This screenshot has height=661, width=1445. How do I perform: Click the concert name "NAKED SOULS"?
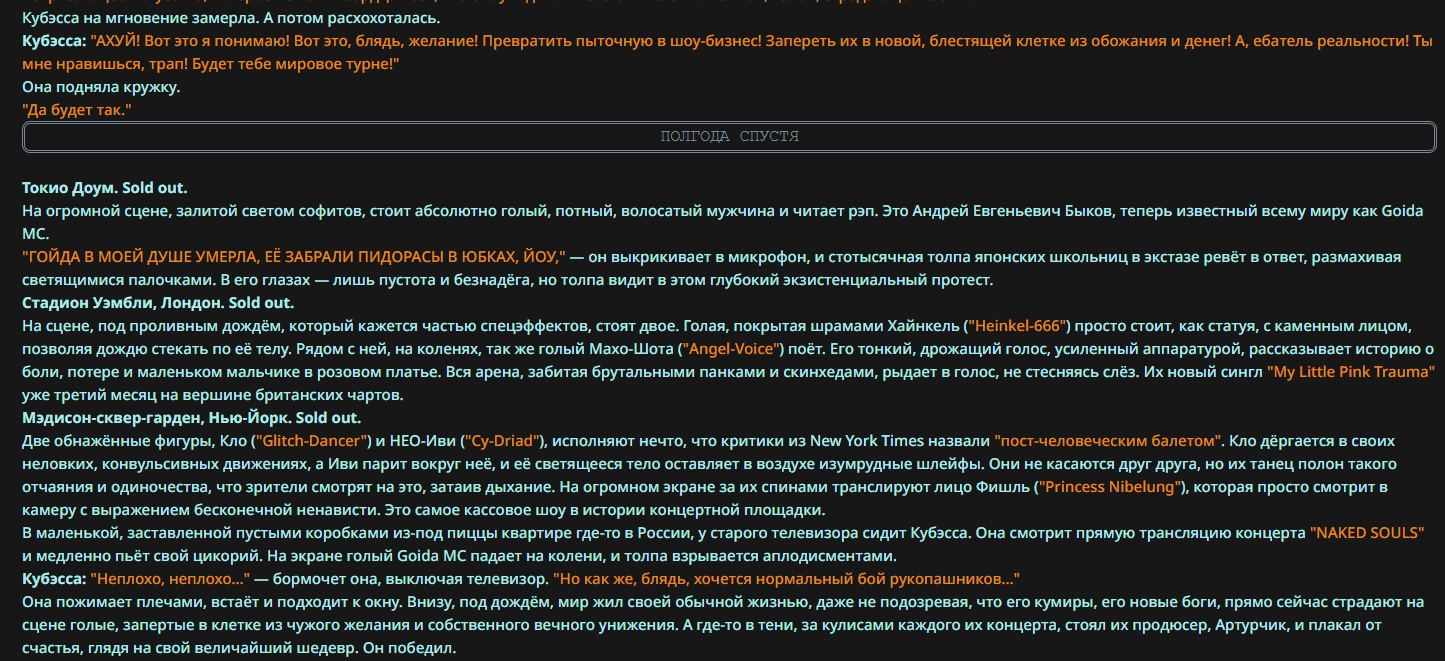1367,533
